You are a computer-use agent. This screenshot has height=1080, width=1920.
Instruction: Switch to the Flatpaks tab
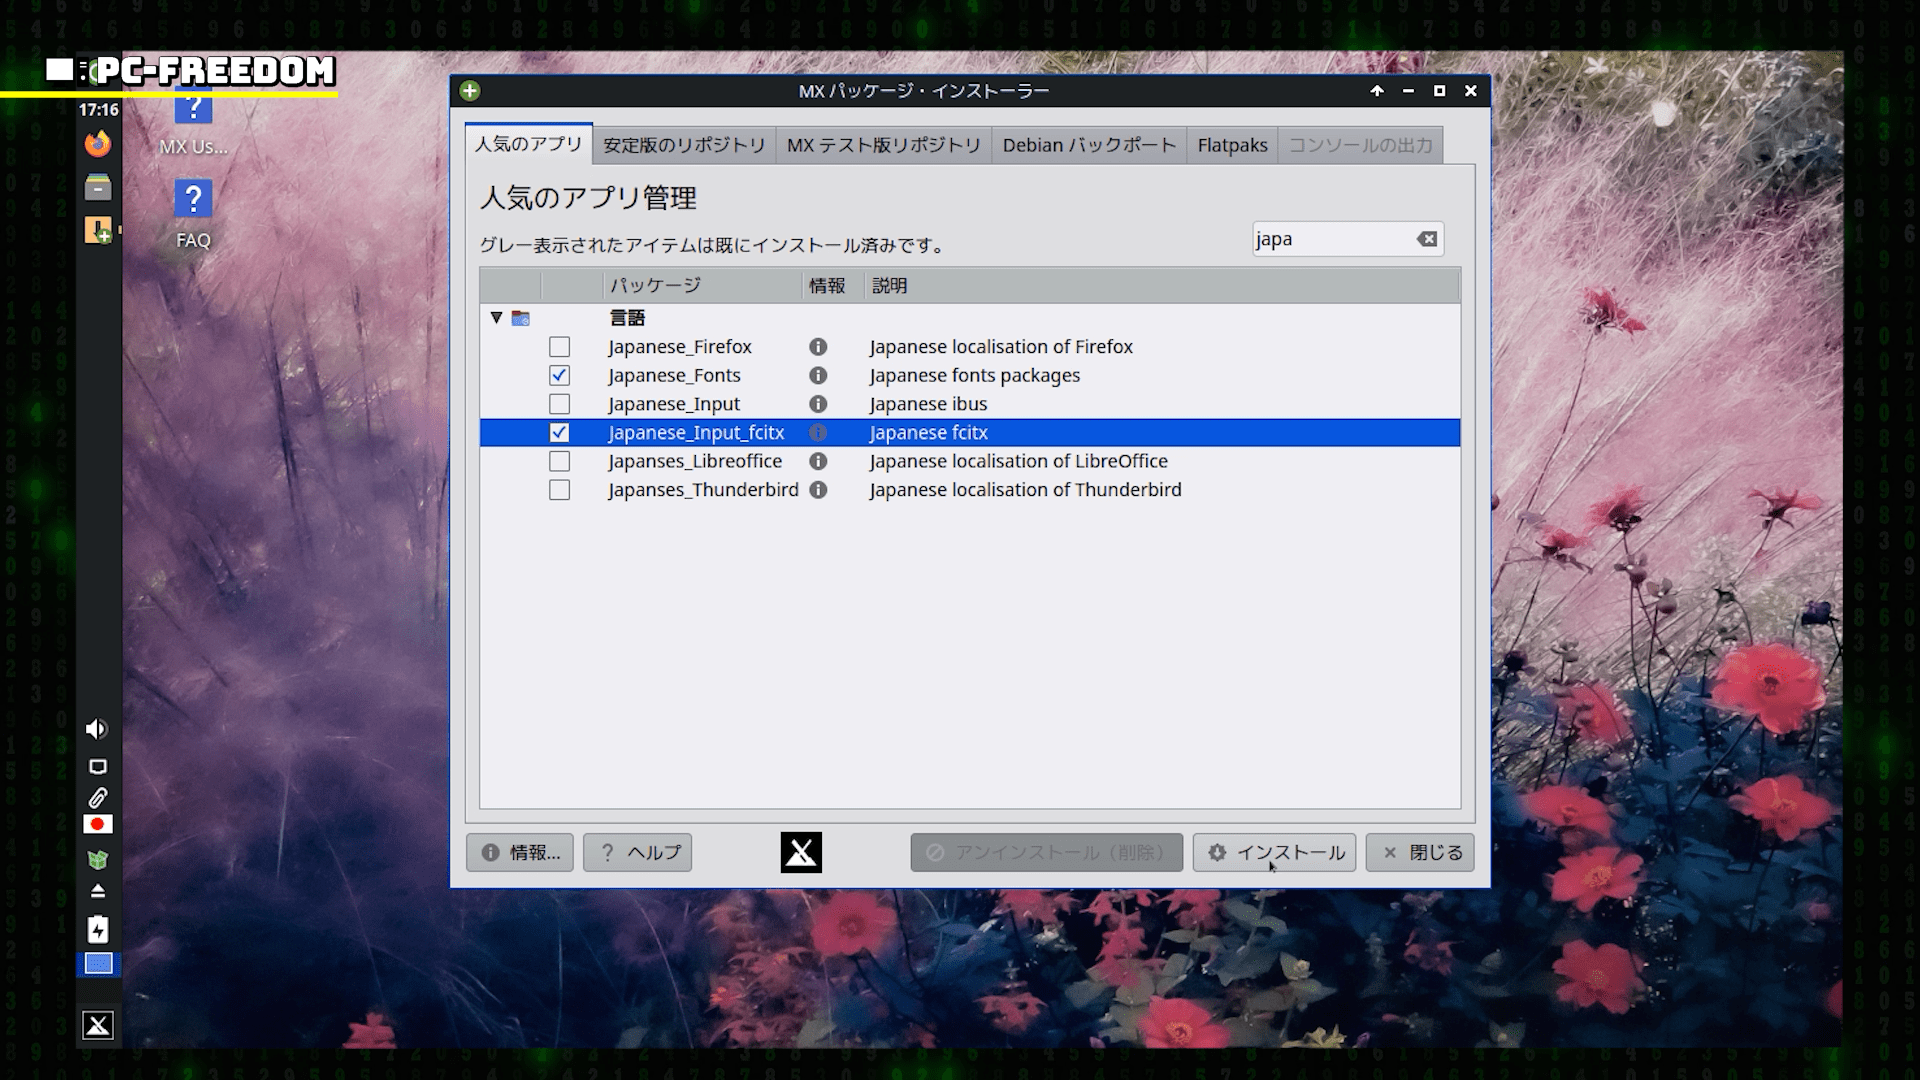(x=1232, y=146)
